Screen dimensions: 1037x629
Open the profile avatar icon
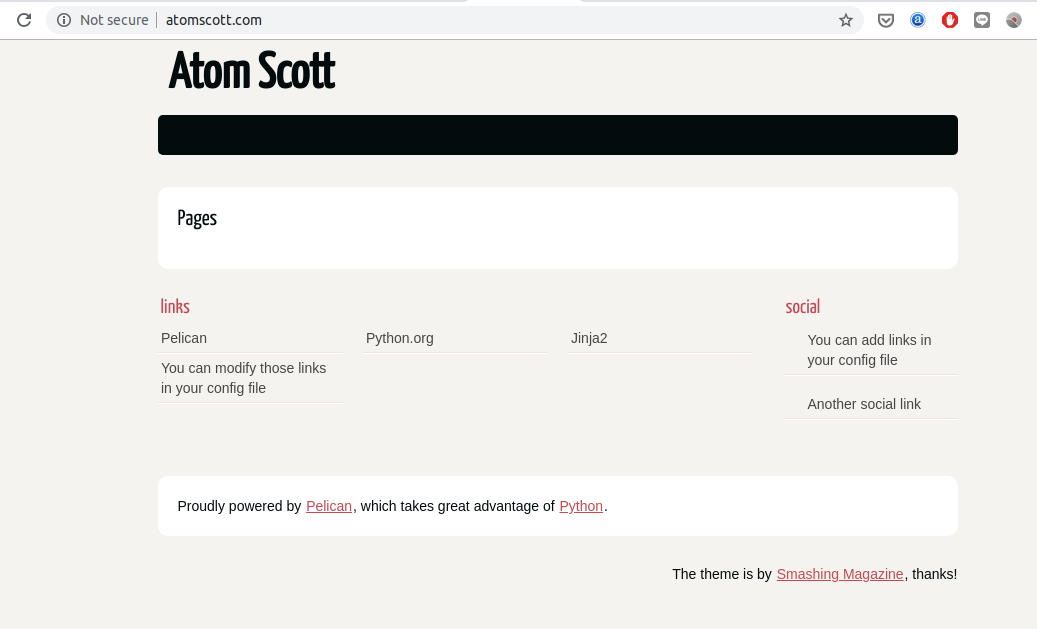(1014, 20)
